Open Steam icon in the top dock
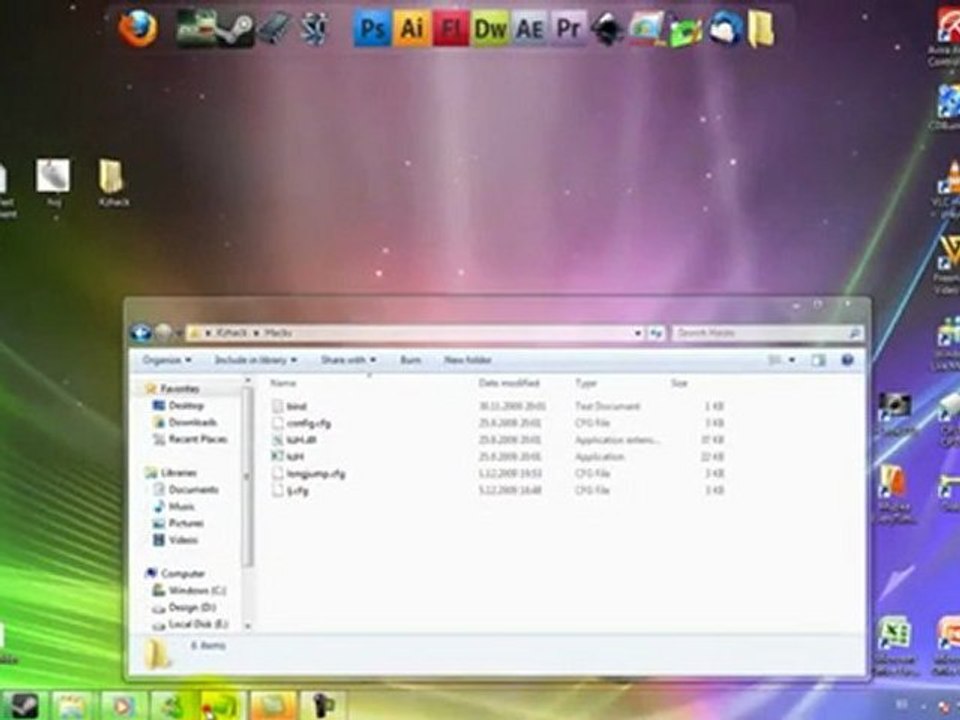This screenshot has width=960, height=720. 235,29
